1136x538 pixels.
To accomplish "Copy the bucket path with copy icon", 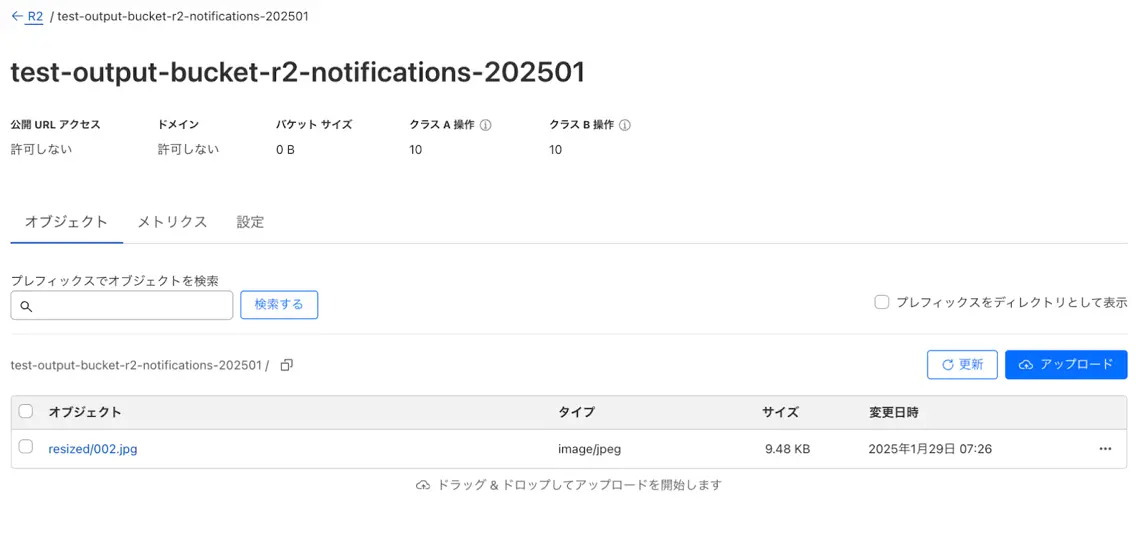I will pyautogui.click(x=286, y=365).
